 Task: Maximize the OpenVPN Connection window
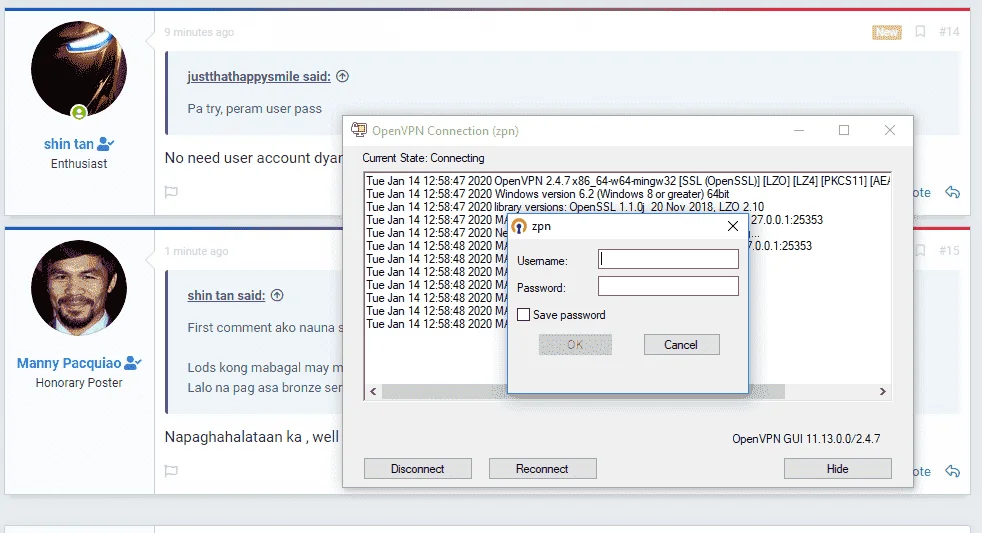(844, 130)
